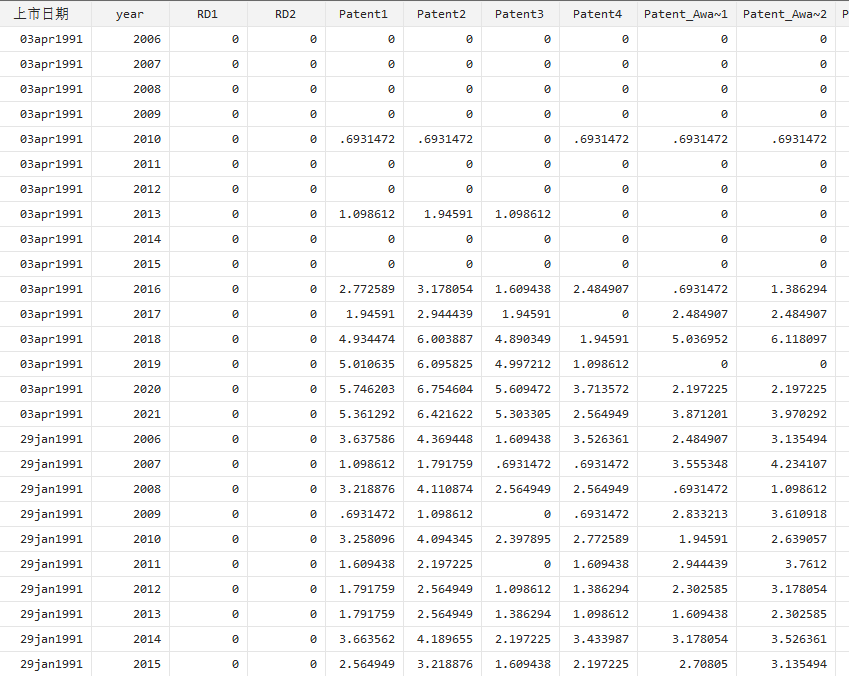
Task: Click the Patent_Awa~1 column header
Action: pos(686,14)
